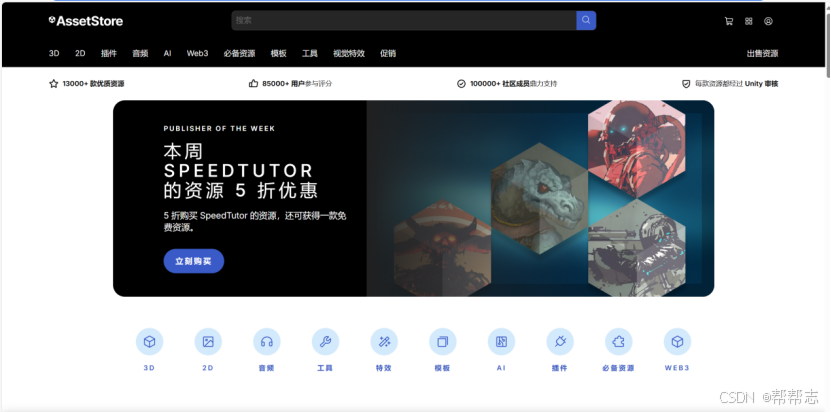The height and width of the screenshot is (413, 831).
Task: Select the 模板 template category icon
Action: [x=443, y=341]
